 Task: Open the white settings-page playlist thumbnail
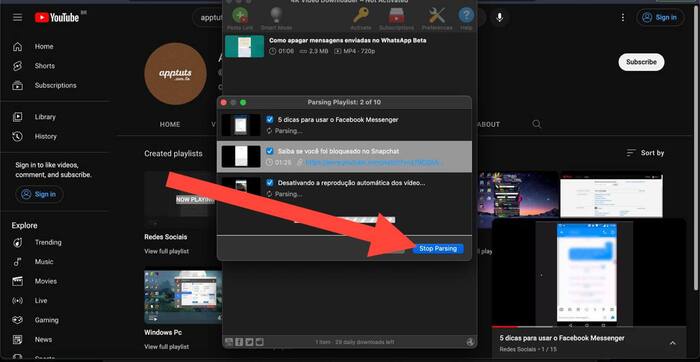click(x=612, y=195)
